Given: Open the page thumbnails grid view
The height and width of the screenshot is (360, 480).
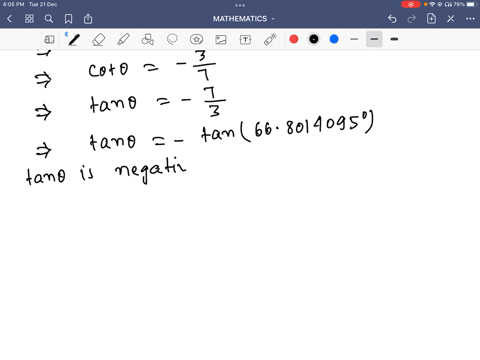Looking at the screenshot, I should tap(29, 19).
